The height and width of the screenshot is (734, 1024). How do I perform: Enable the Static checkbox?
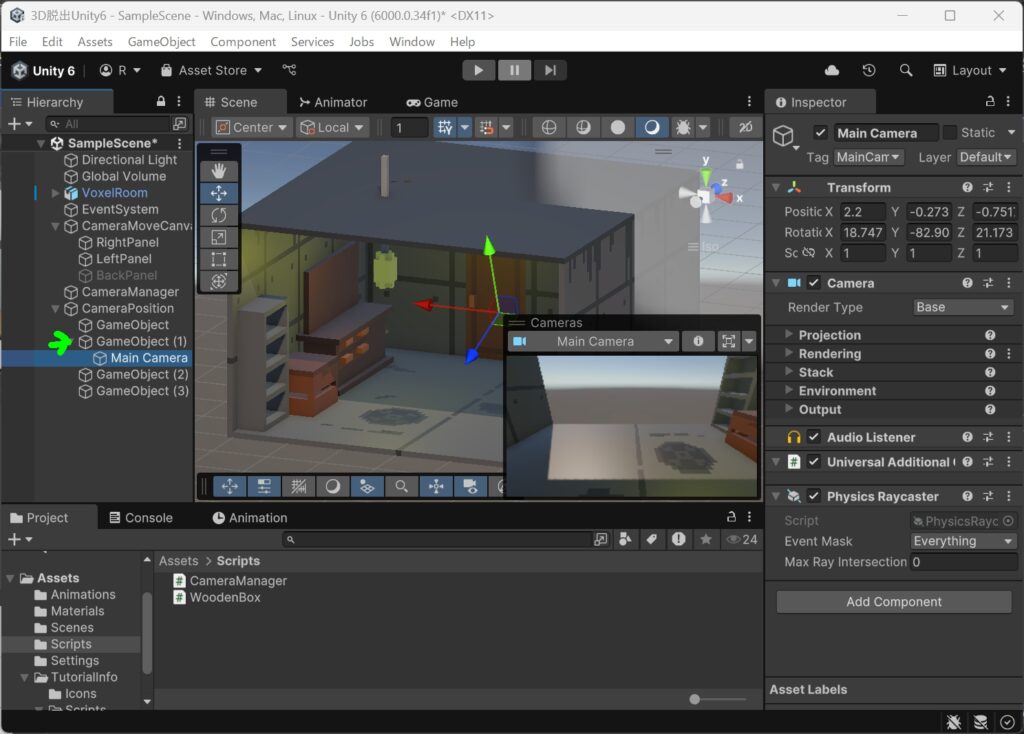(950, 133)
